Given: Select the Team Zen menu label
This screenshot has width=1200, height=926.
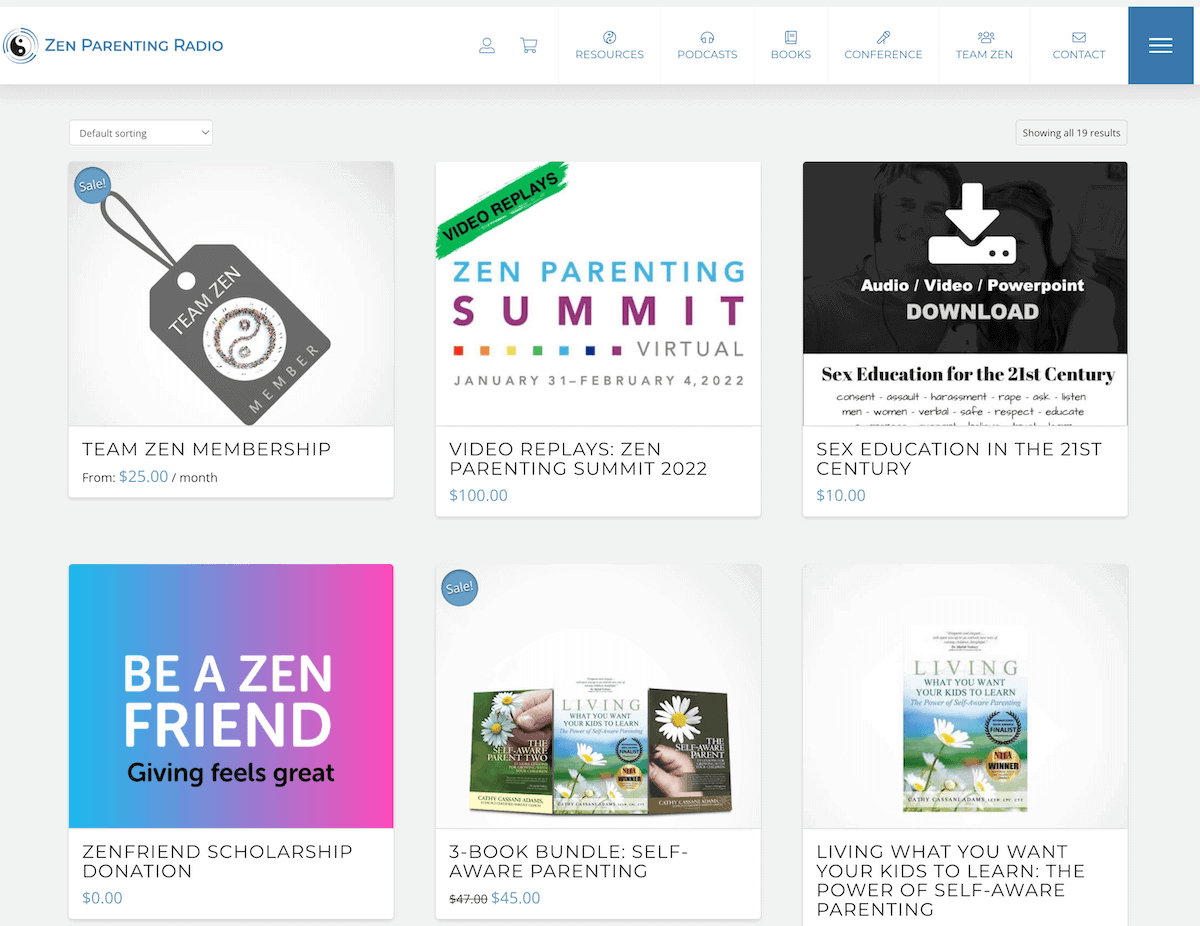Looking at the screenshot, I should (984, 54).
